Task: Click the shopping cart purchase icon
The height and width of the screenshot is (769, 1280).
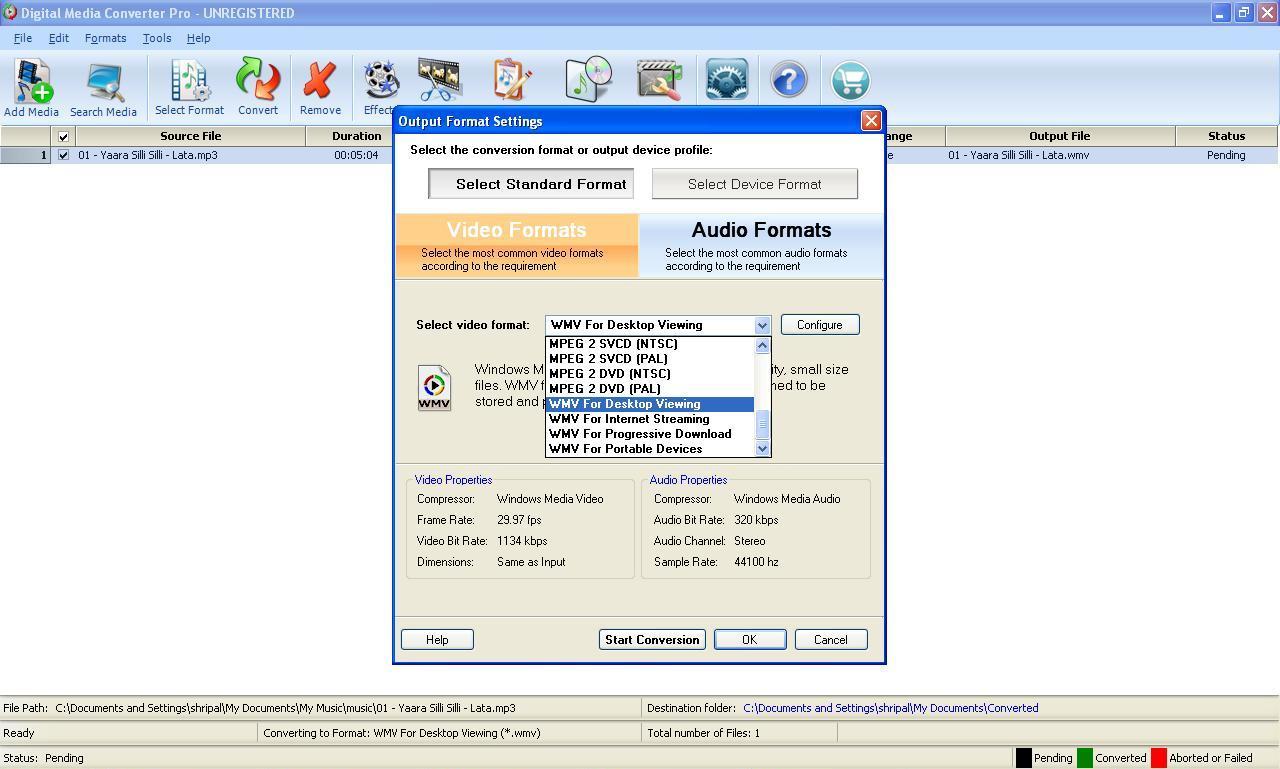Action: pos(850,80)
